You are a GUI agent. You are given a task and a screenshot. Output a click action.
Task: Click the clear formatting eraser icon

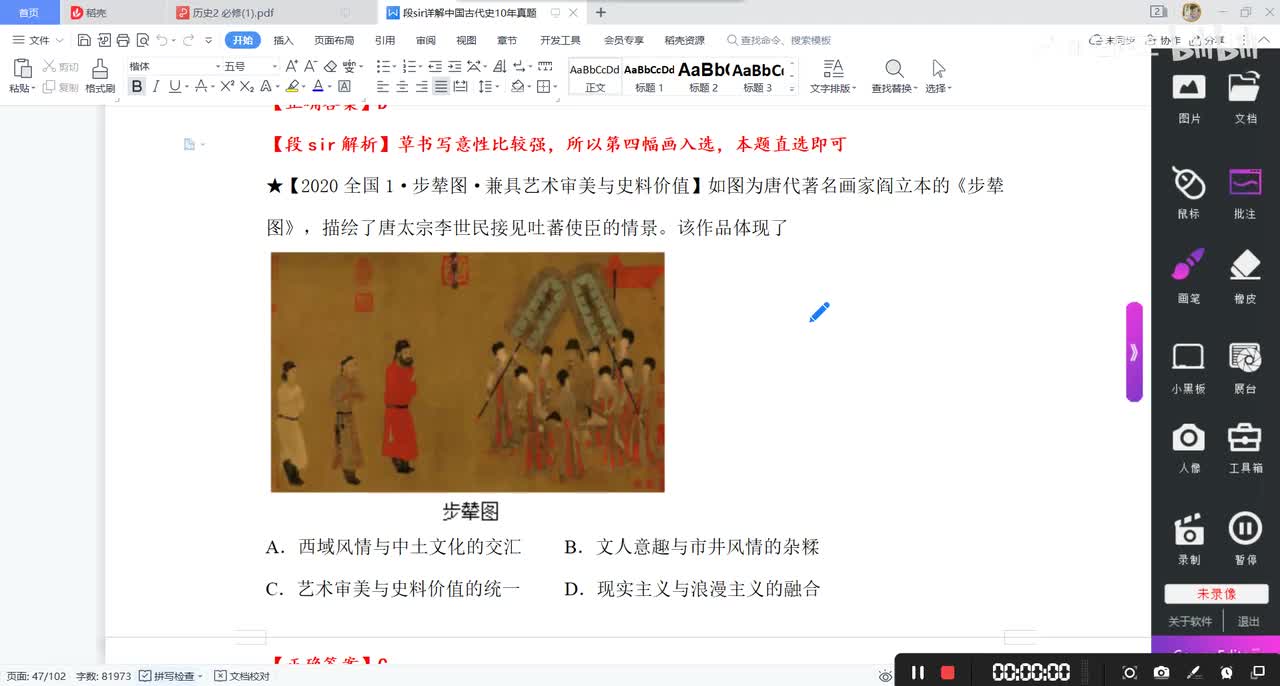[330, 66]
